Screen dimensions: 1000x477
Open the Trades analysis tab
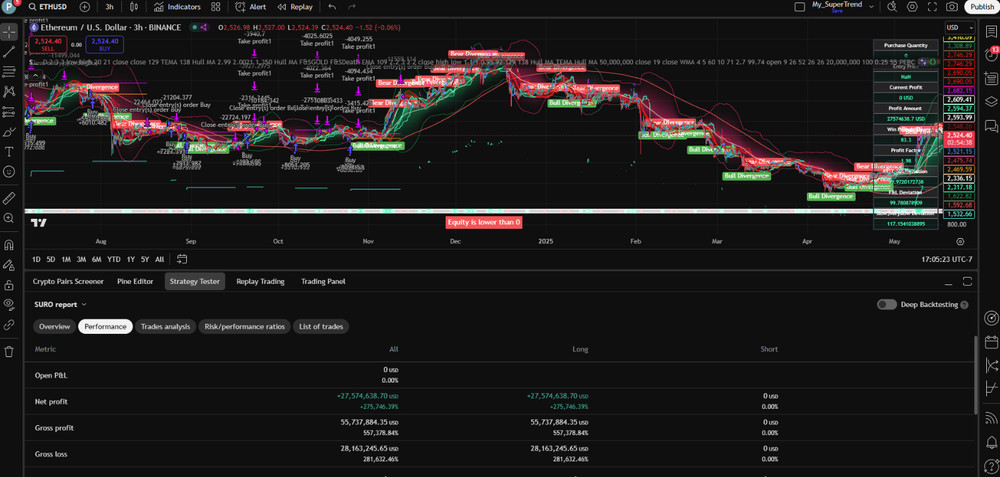(165, 327)
